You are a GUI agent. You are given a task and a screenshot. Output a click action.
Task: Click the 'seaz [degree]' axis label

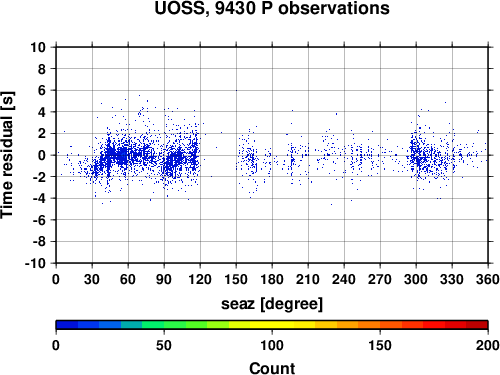pyautogui.click(x=272, y=304)
